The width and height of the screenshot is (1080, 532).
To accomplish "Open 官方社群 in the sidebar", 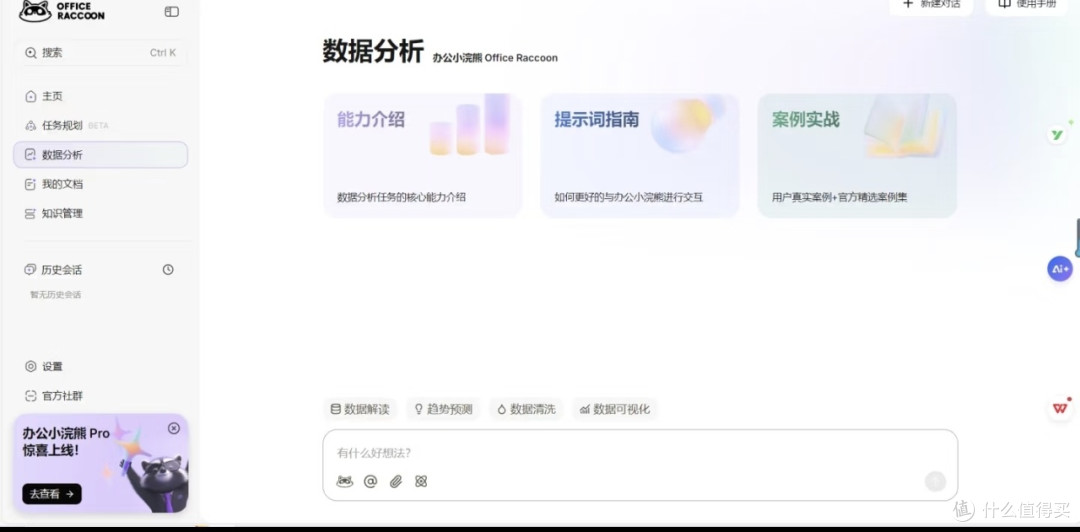I will [100, 396].
